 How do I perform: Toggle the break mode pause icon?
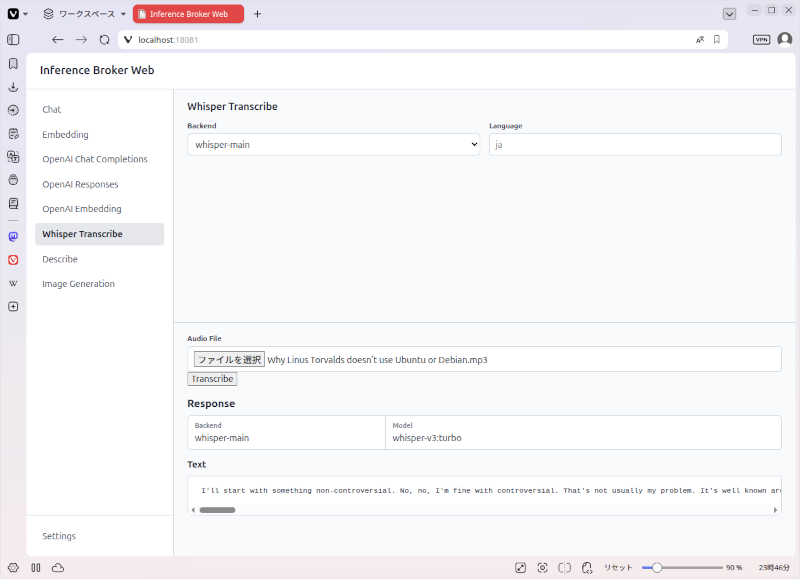pyautogui.click(x=36, y=568)
